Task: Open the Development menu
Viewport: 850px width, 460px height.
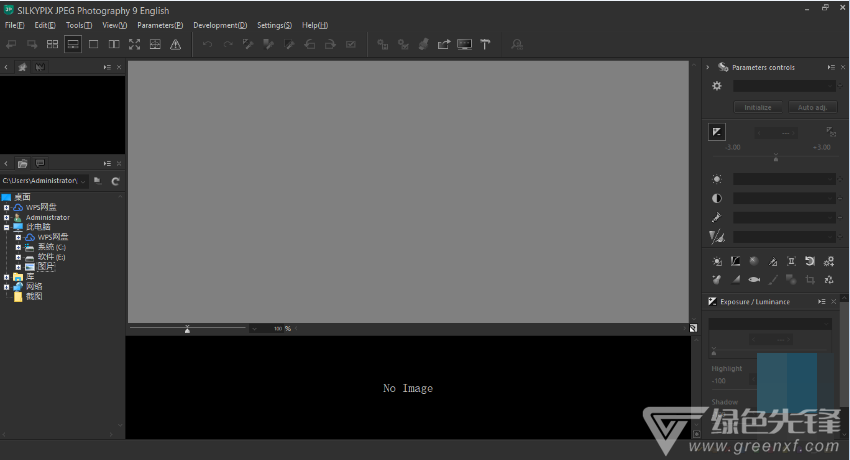Action: pyautogui.click(x=220, y=25)
